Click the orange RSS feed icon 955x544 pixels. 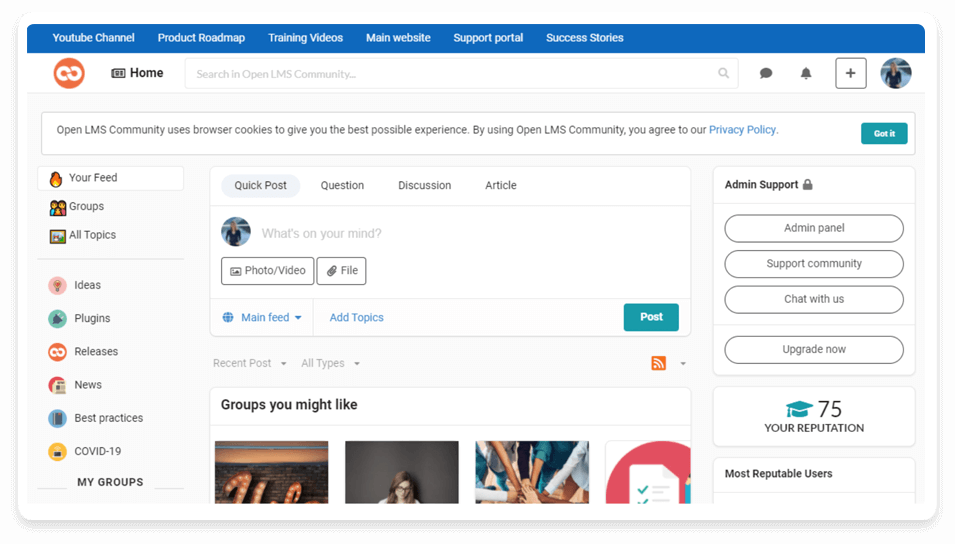coord(658,363)
